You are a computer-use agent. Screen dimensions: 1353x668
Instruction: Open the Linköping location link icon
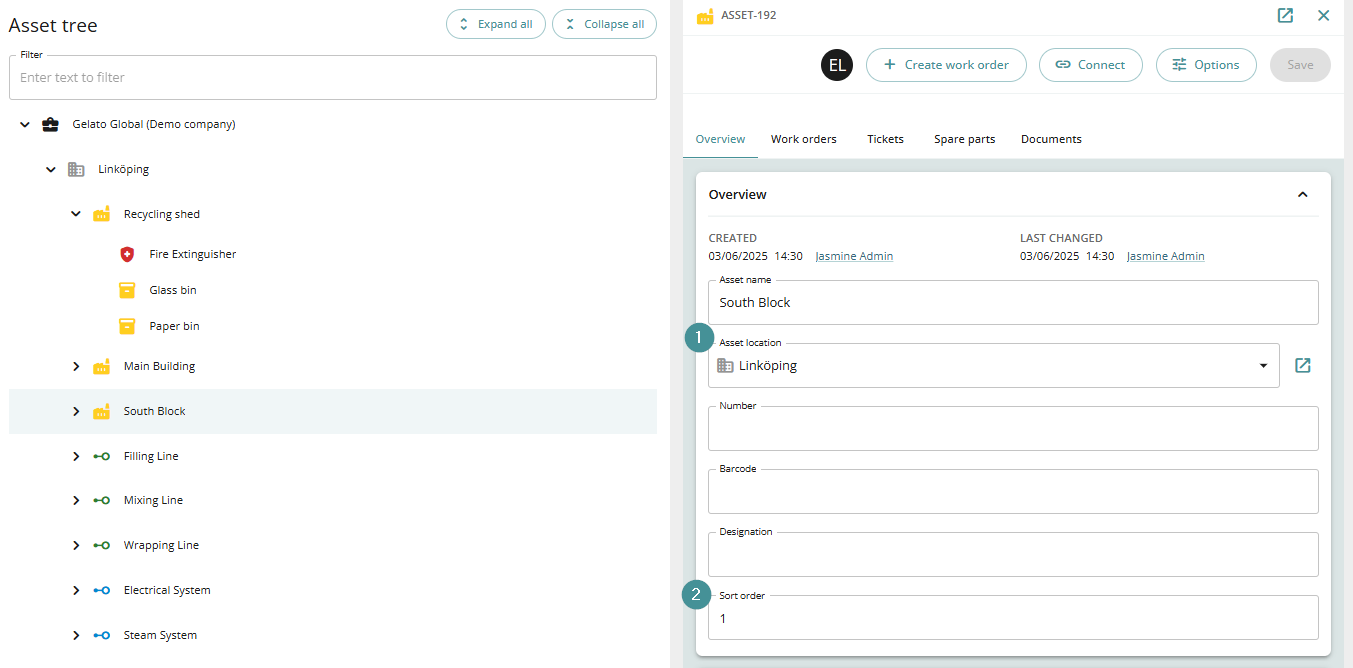1302,365
